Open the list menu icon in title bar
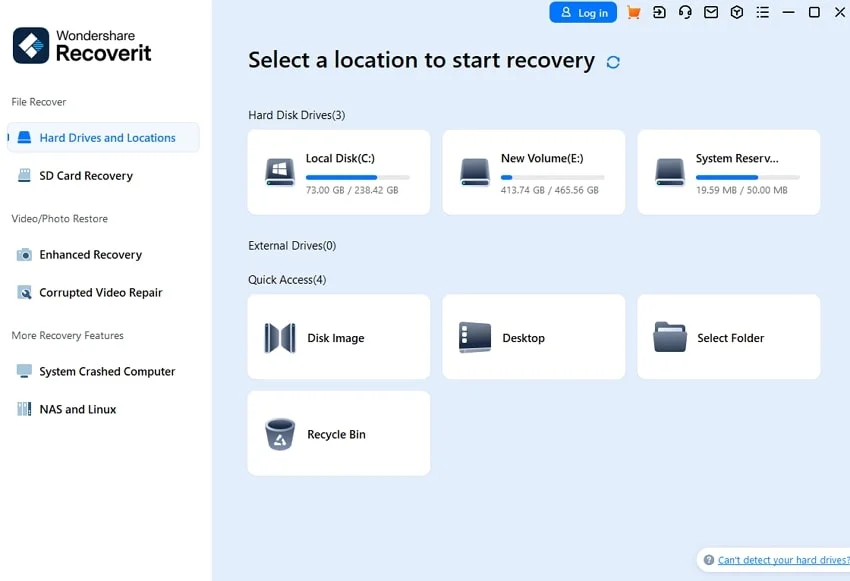Image resolution: width=850 pixels, height=581 pixels. pos(763,12)
